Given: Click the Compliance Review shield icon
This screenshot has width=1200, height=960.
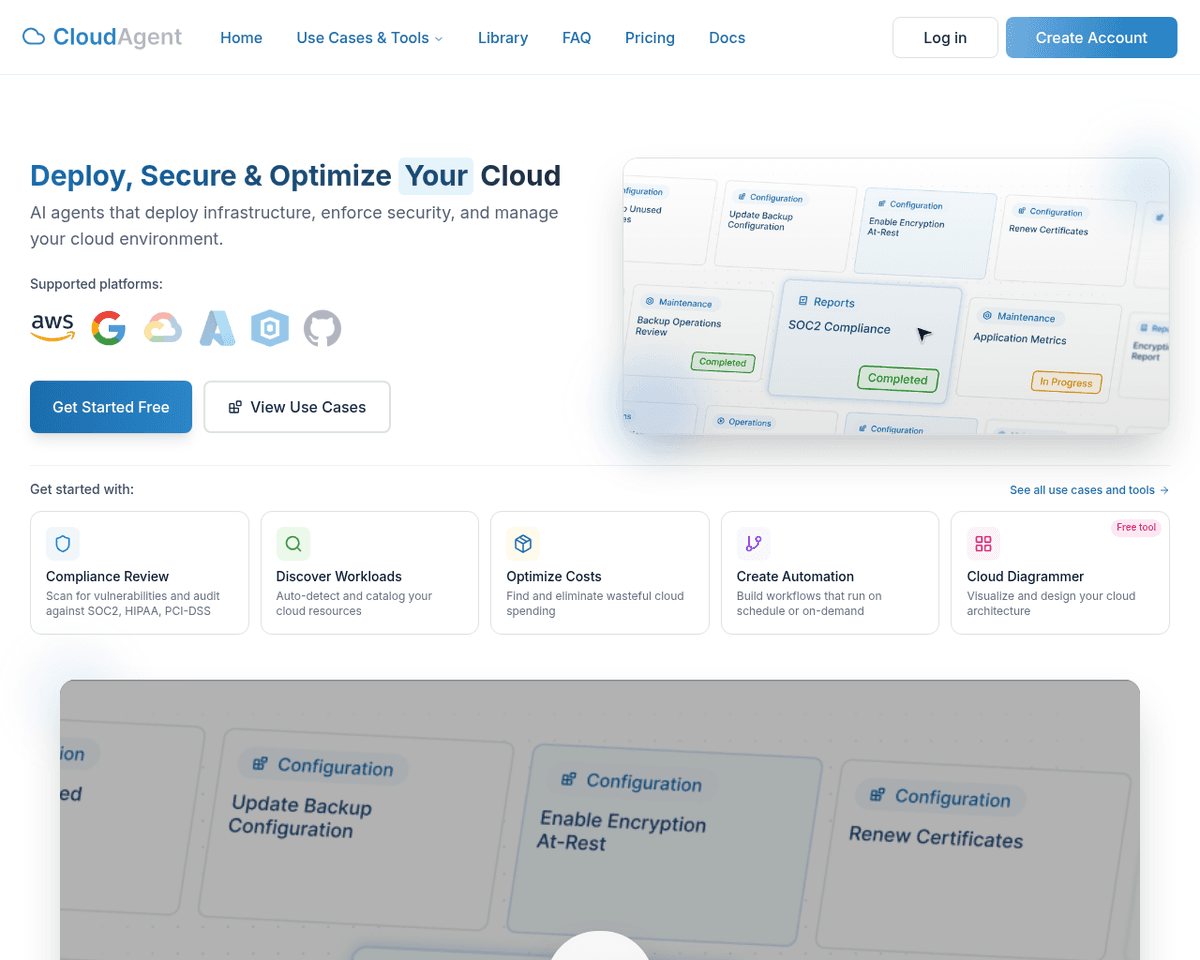Looking at the screenshot, I should pyautogui.click(x=63, y=544).
